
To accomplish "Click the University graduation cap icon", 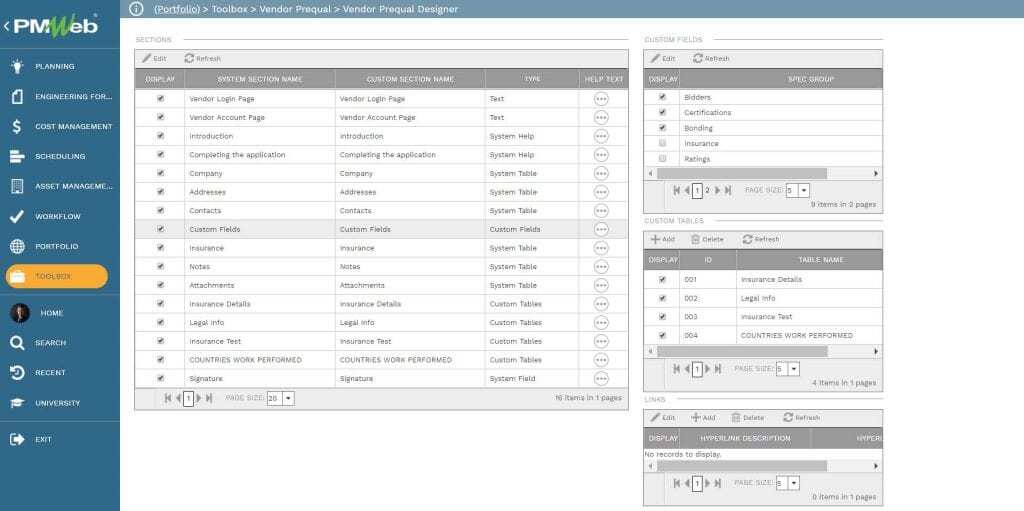I will 18,403.
